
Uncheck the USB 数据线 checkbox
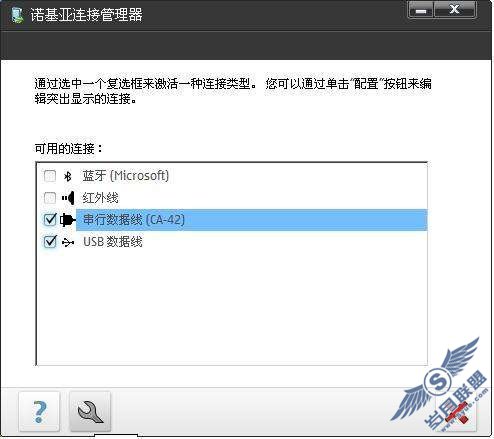50,242
